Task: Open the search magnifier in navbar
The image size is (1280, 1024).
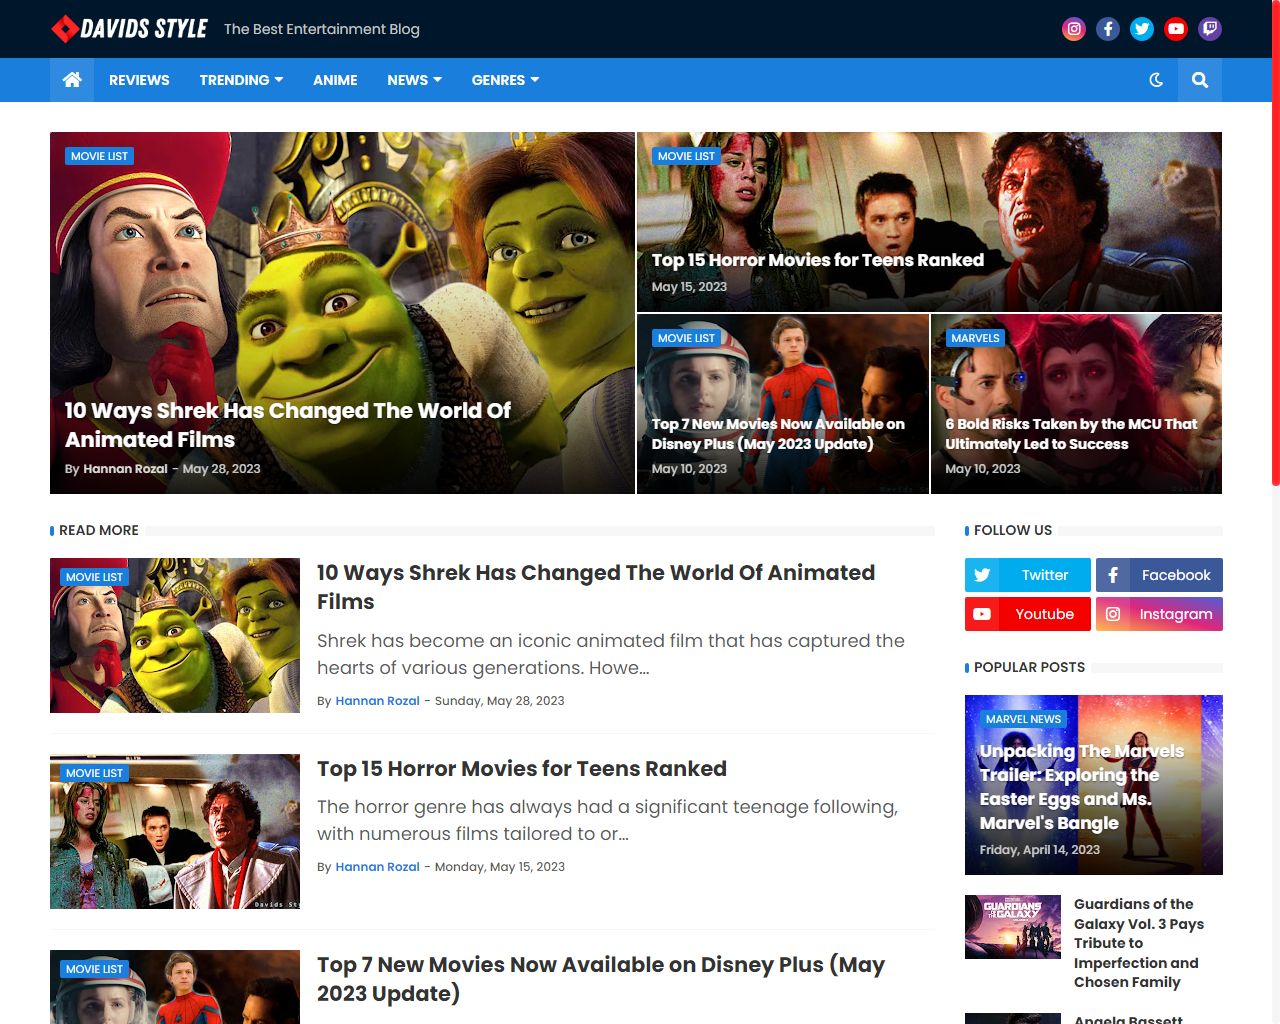Action: coord(1200,80)
